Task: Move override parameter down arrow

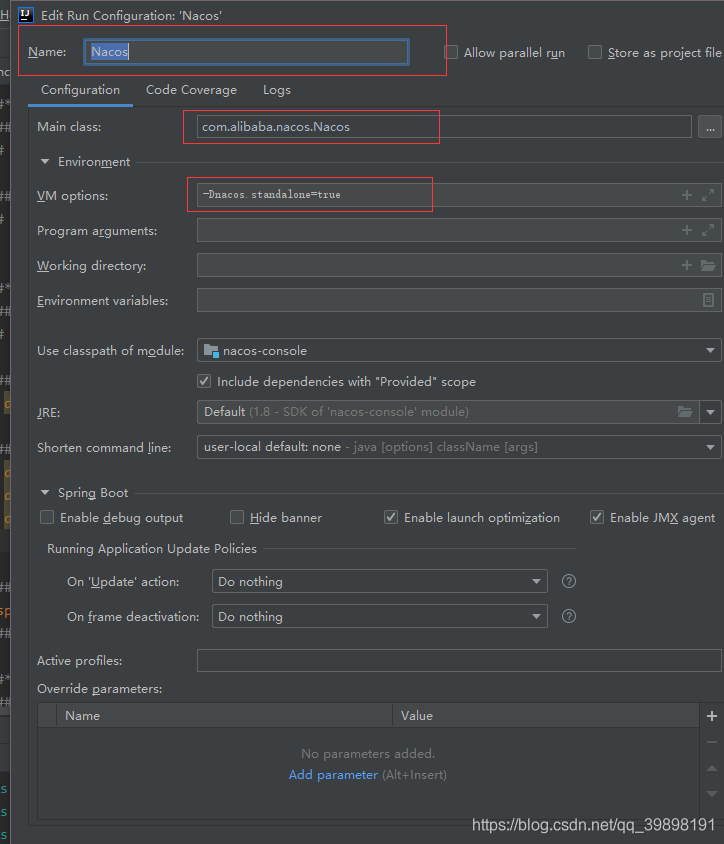Action: coord(712,794)
